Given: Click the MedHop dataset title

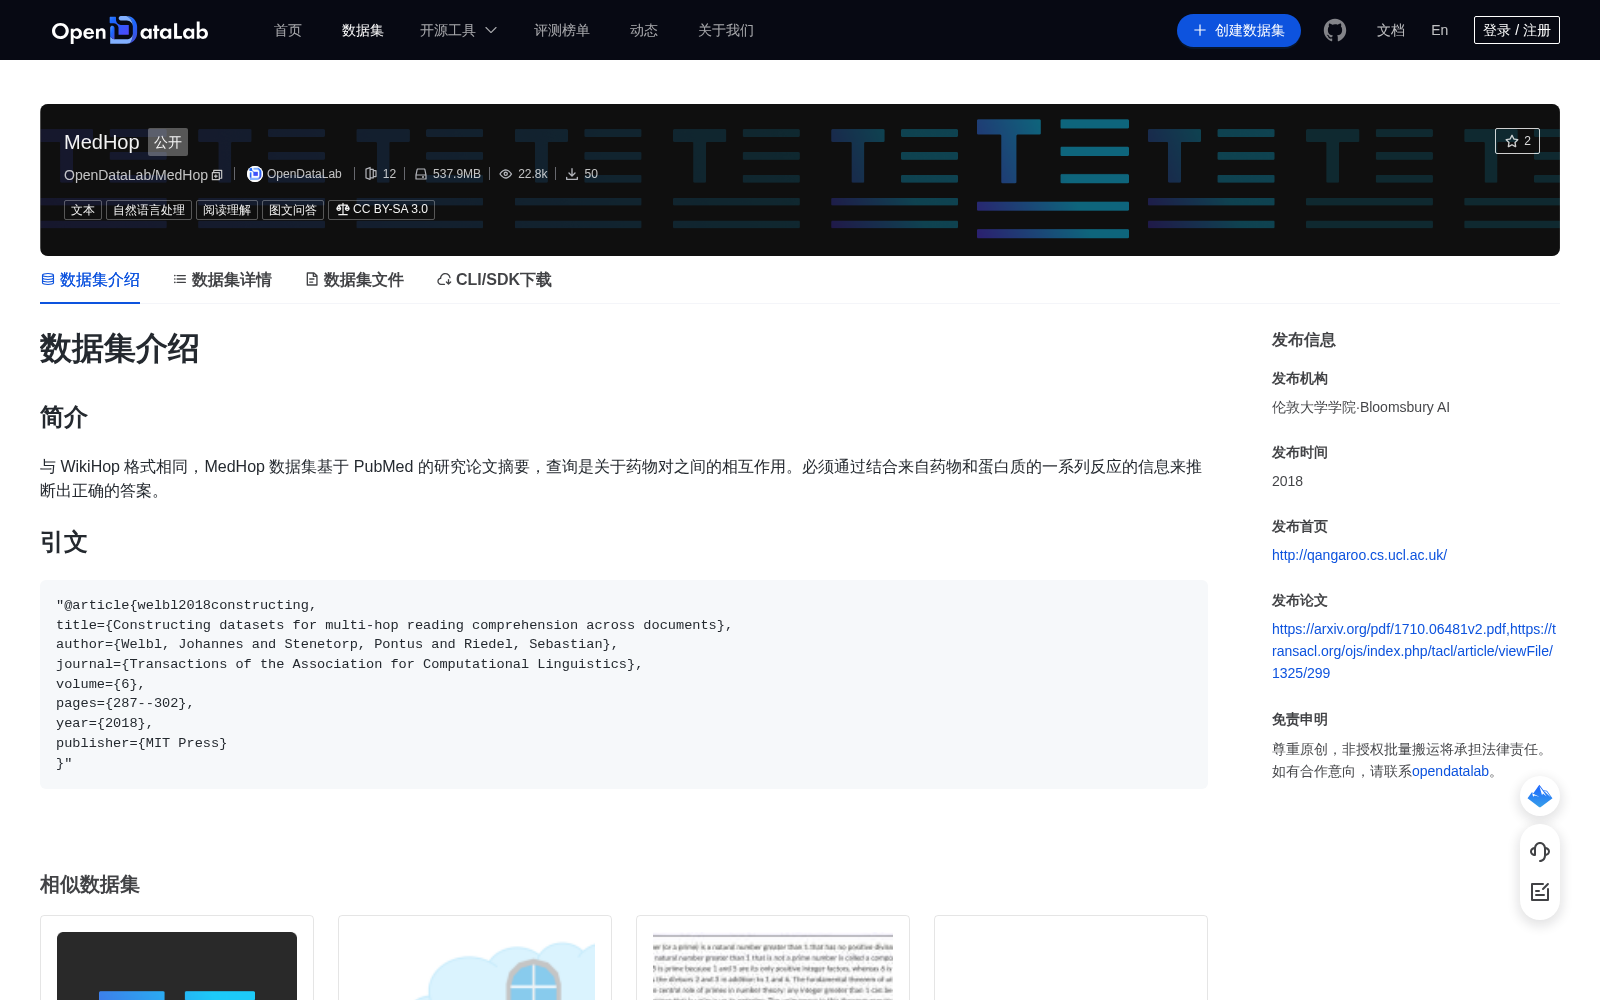Looking at the screenshot, I should (x=102, y=142).
